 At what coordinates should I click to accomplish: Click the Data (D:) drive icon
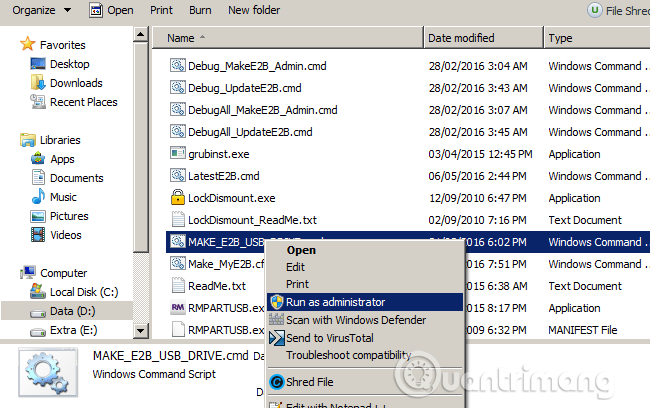(x=38, y=313)
